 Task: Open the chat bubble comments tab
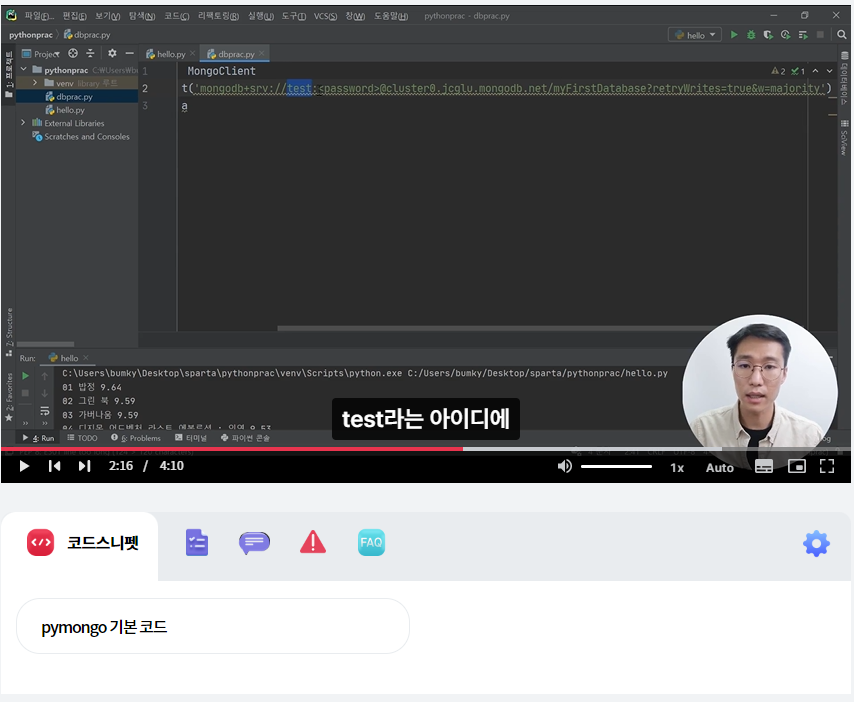254,542
